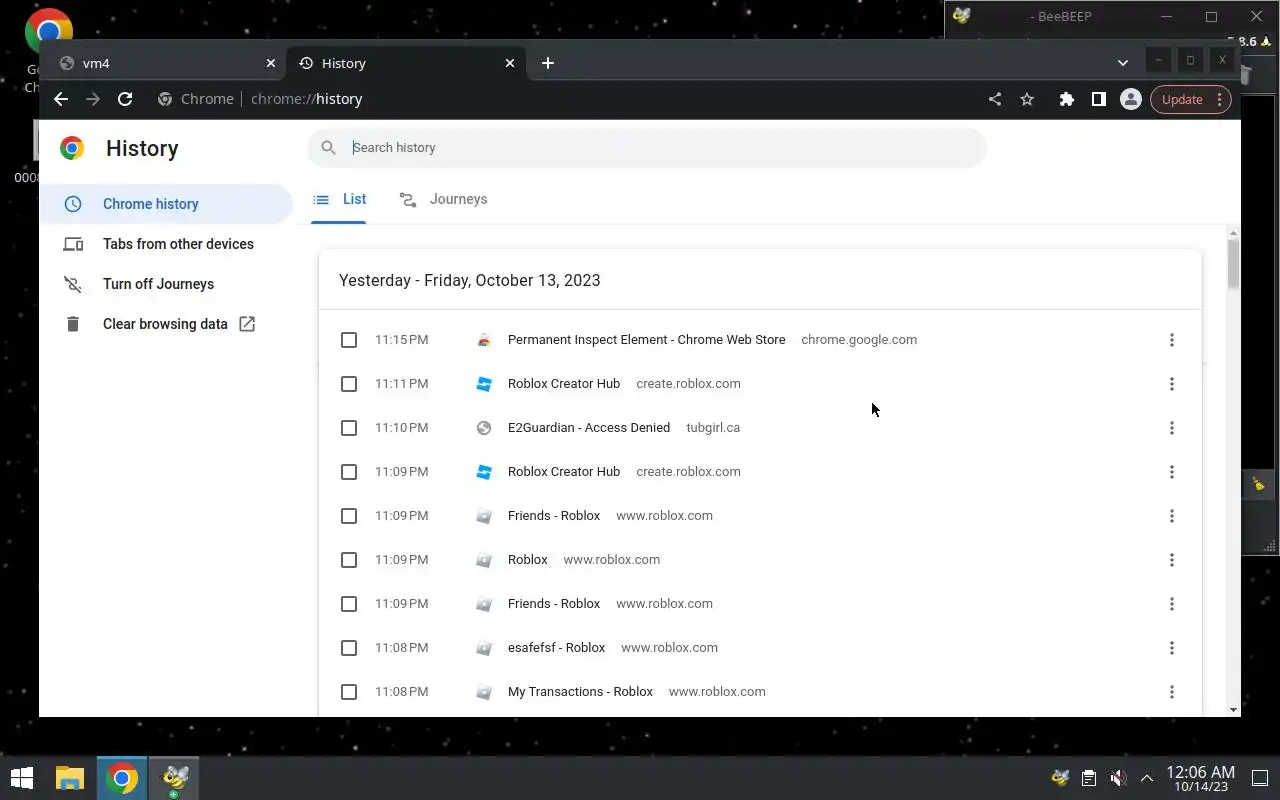Check the My Transactions - Roblox checkbox
The image size is (1280, 800).
[x=349, y=692]
